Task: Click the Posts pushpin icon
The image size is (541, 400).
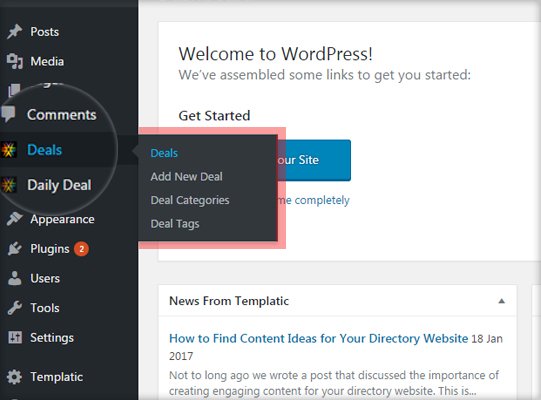Action: click(14, 32)
